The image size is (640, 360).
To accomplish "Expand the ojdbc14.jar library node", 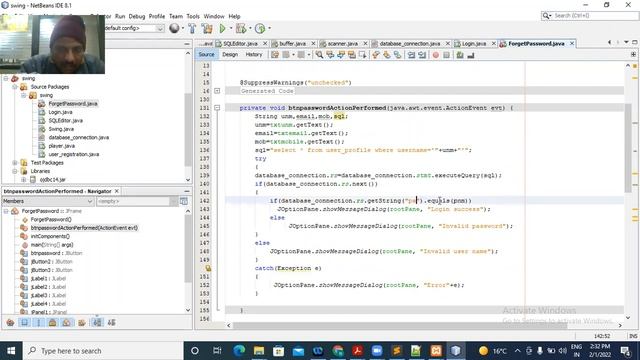I will [x=23, y=179].
